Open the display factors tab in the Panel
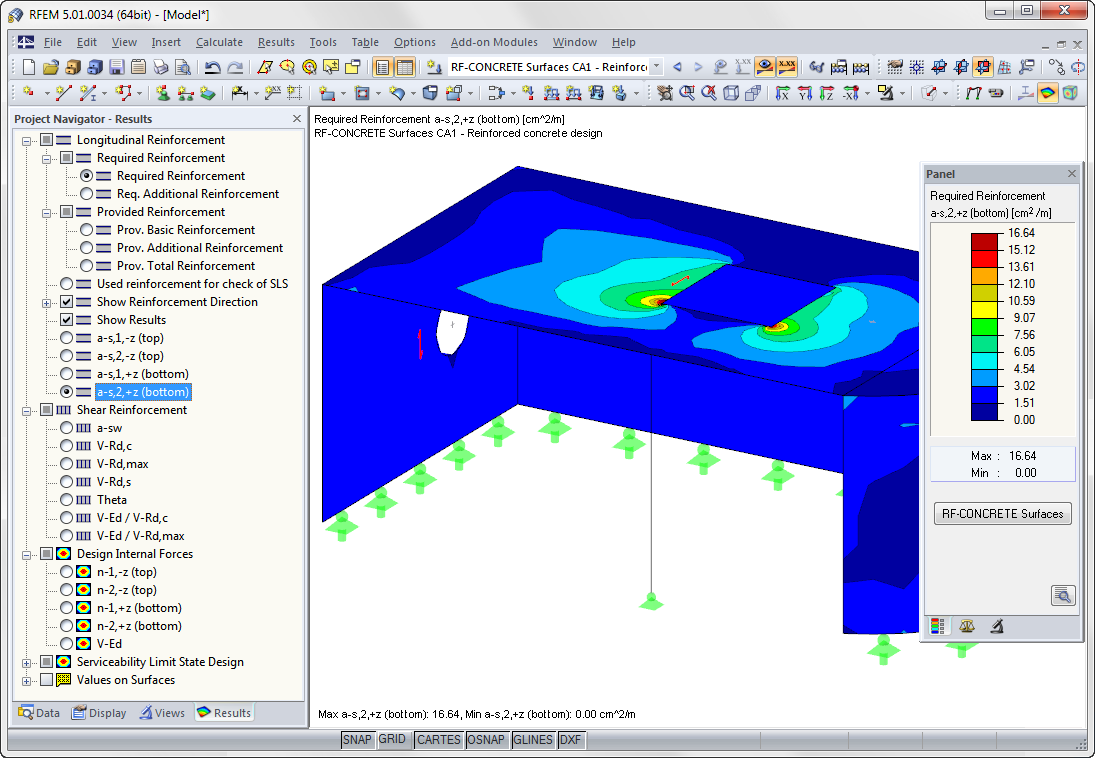Image resolution: width=1095 pixels, height=758 pixels. tap(965, 626)
